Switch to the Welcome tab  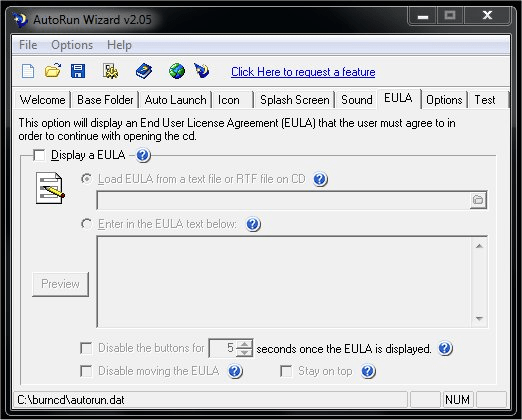42,100
